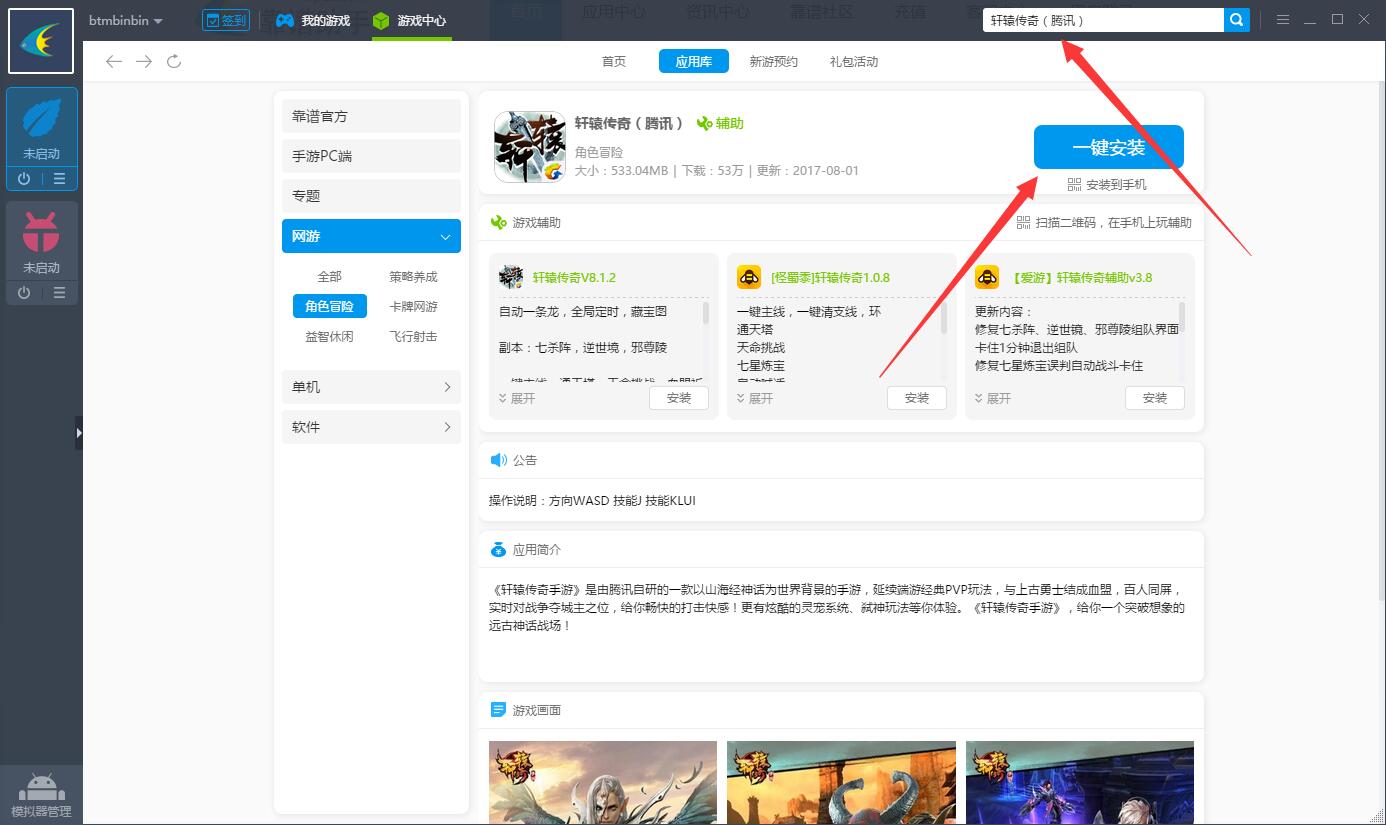
Task: Open the 首页 tab
Action: (614, 62)
